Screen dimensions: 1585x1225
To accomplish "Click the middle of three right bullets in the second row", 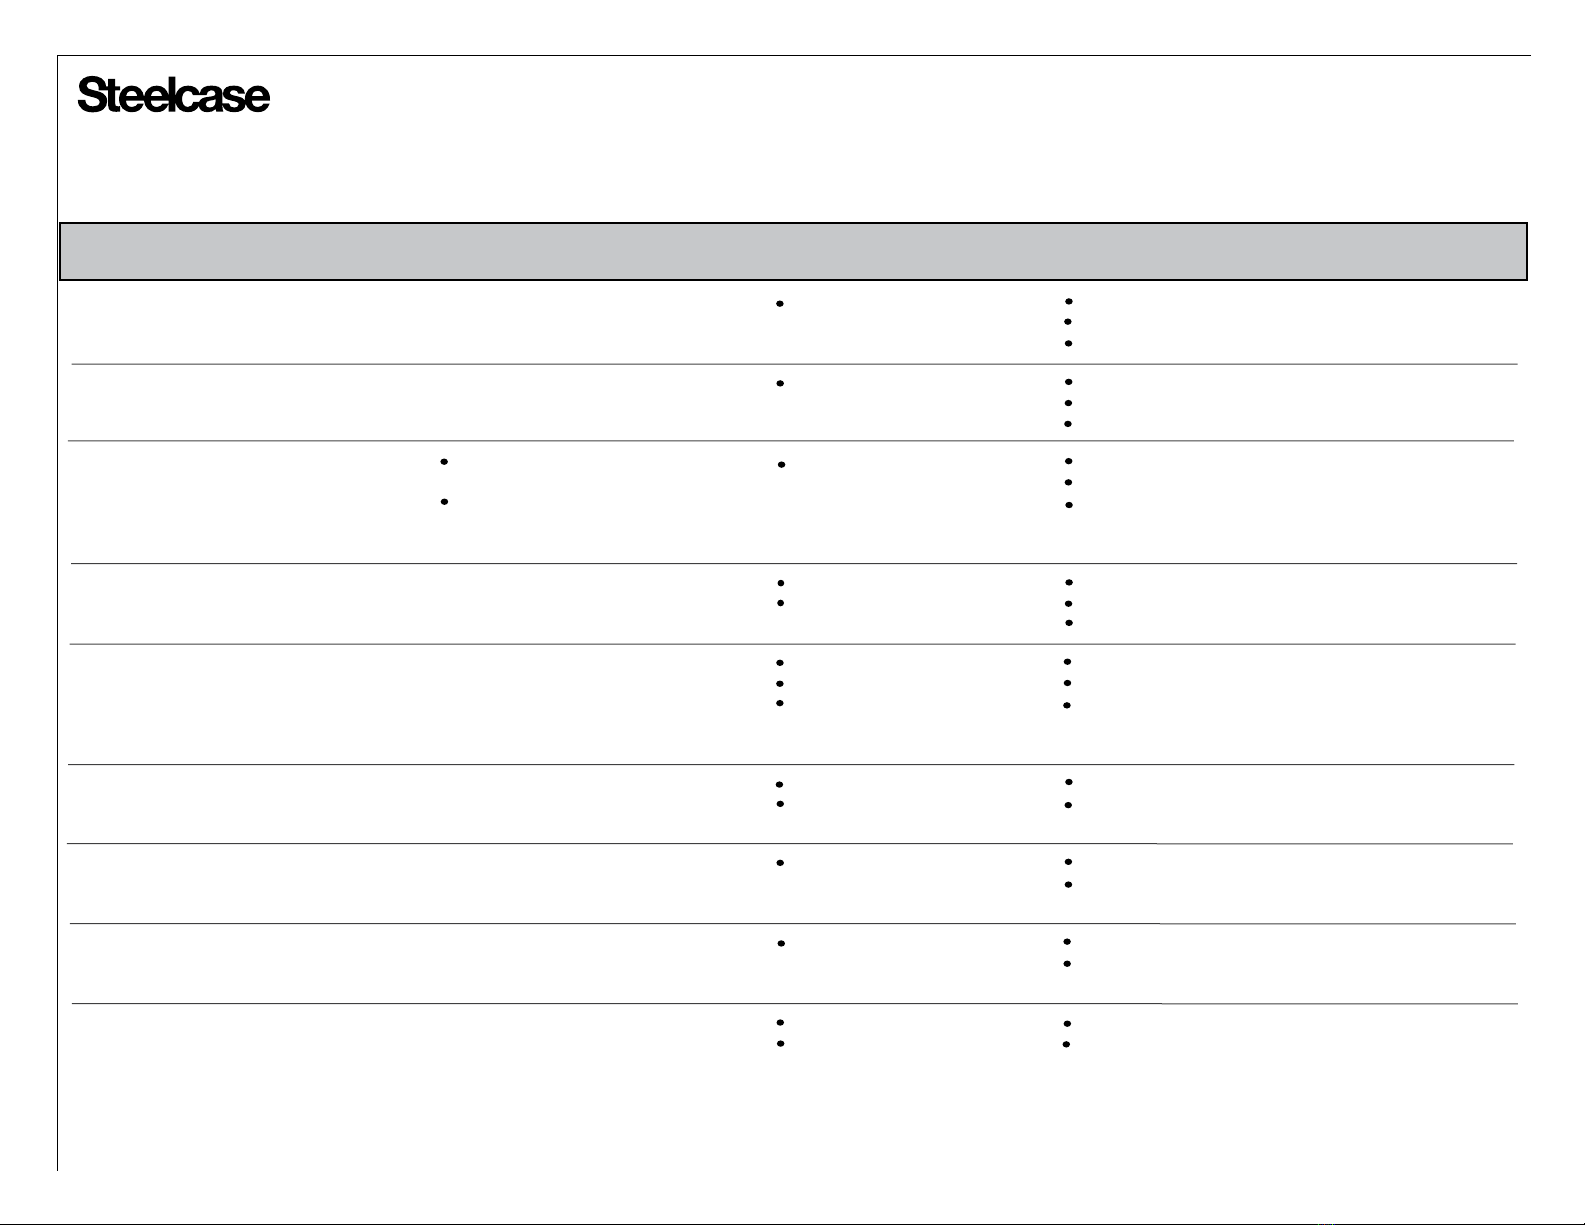I will pyautogui.click(x=1069, y=403).
